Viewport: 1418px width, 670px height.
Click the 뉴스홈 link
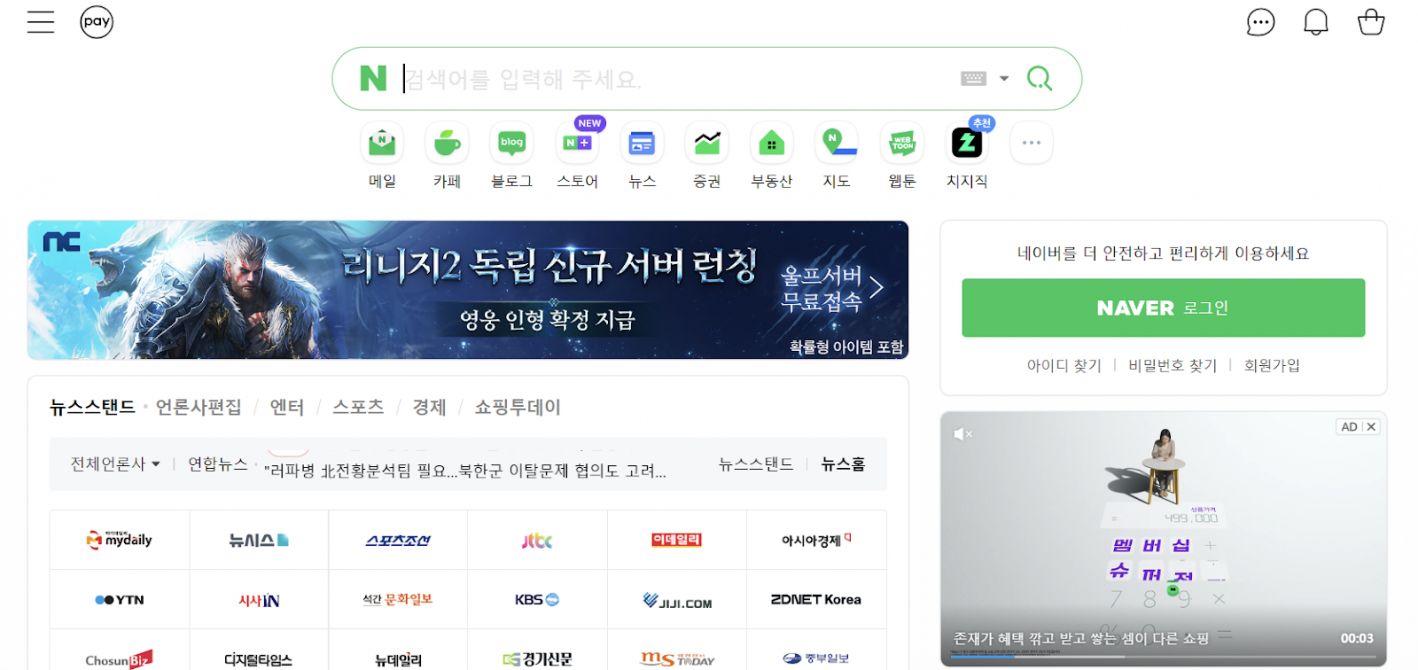[843, 464]
